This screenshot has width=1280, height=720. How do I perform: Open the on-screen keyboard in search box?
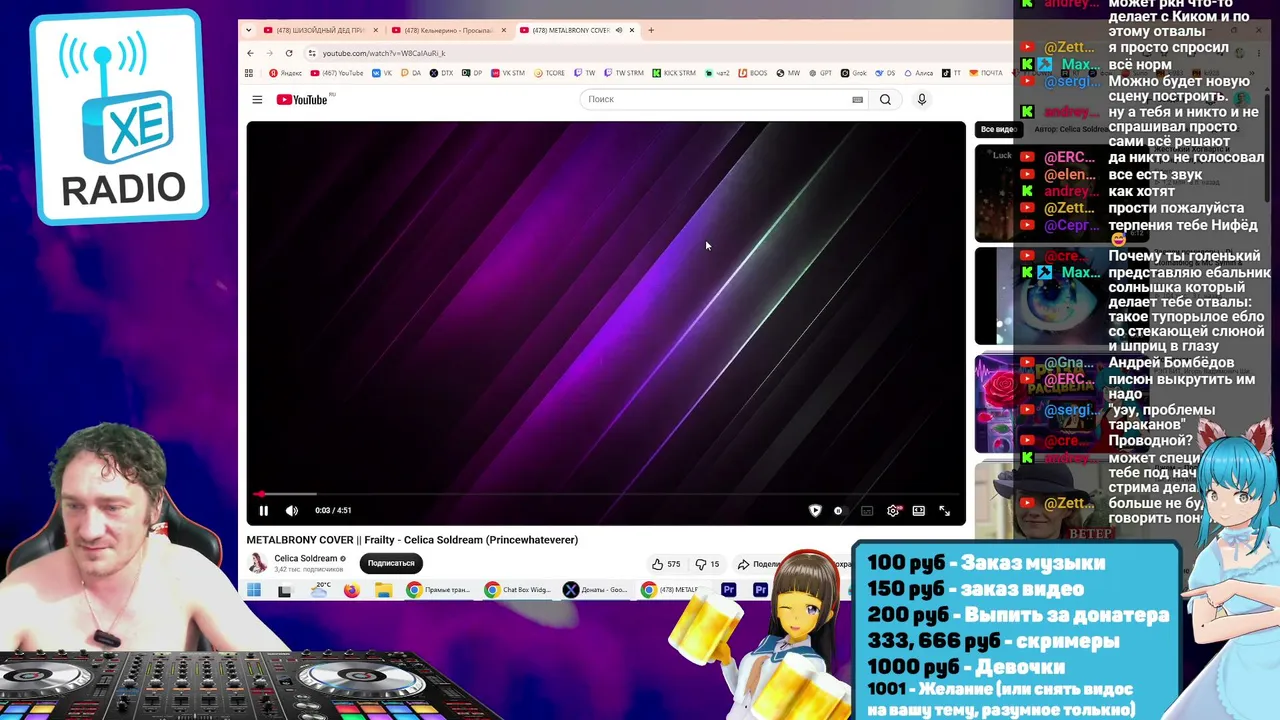[x=857, y=99]
